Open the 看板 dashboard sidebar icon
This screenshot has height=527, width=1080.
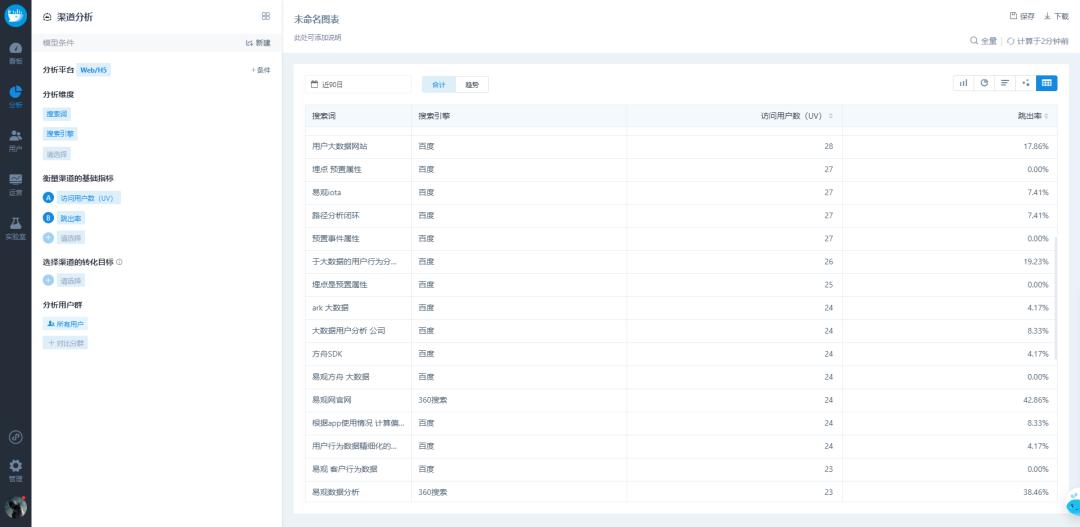pos(15,53)
